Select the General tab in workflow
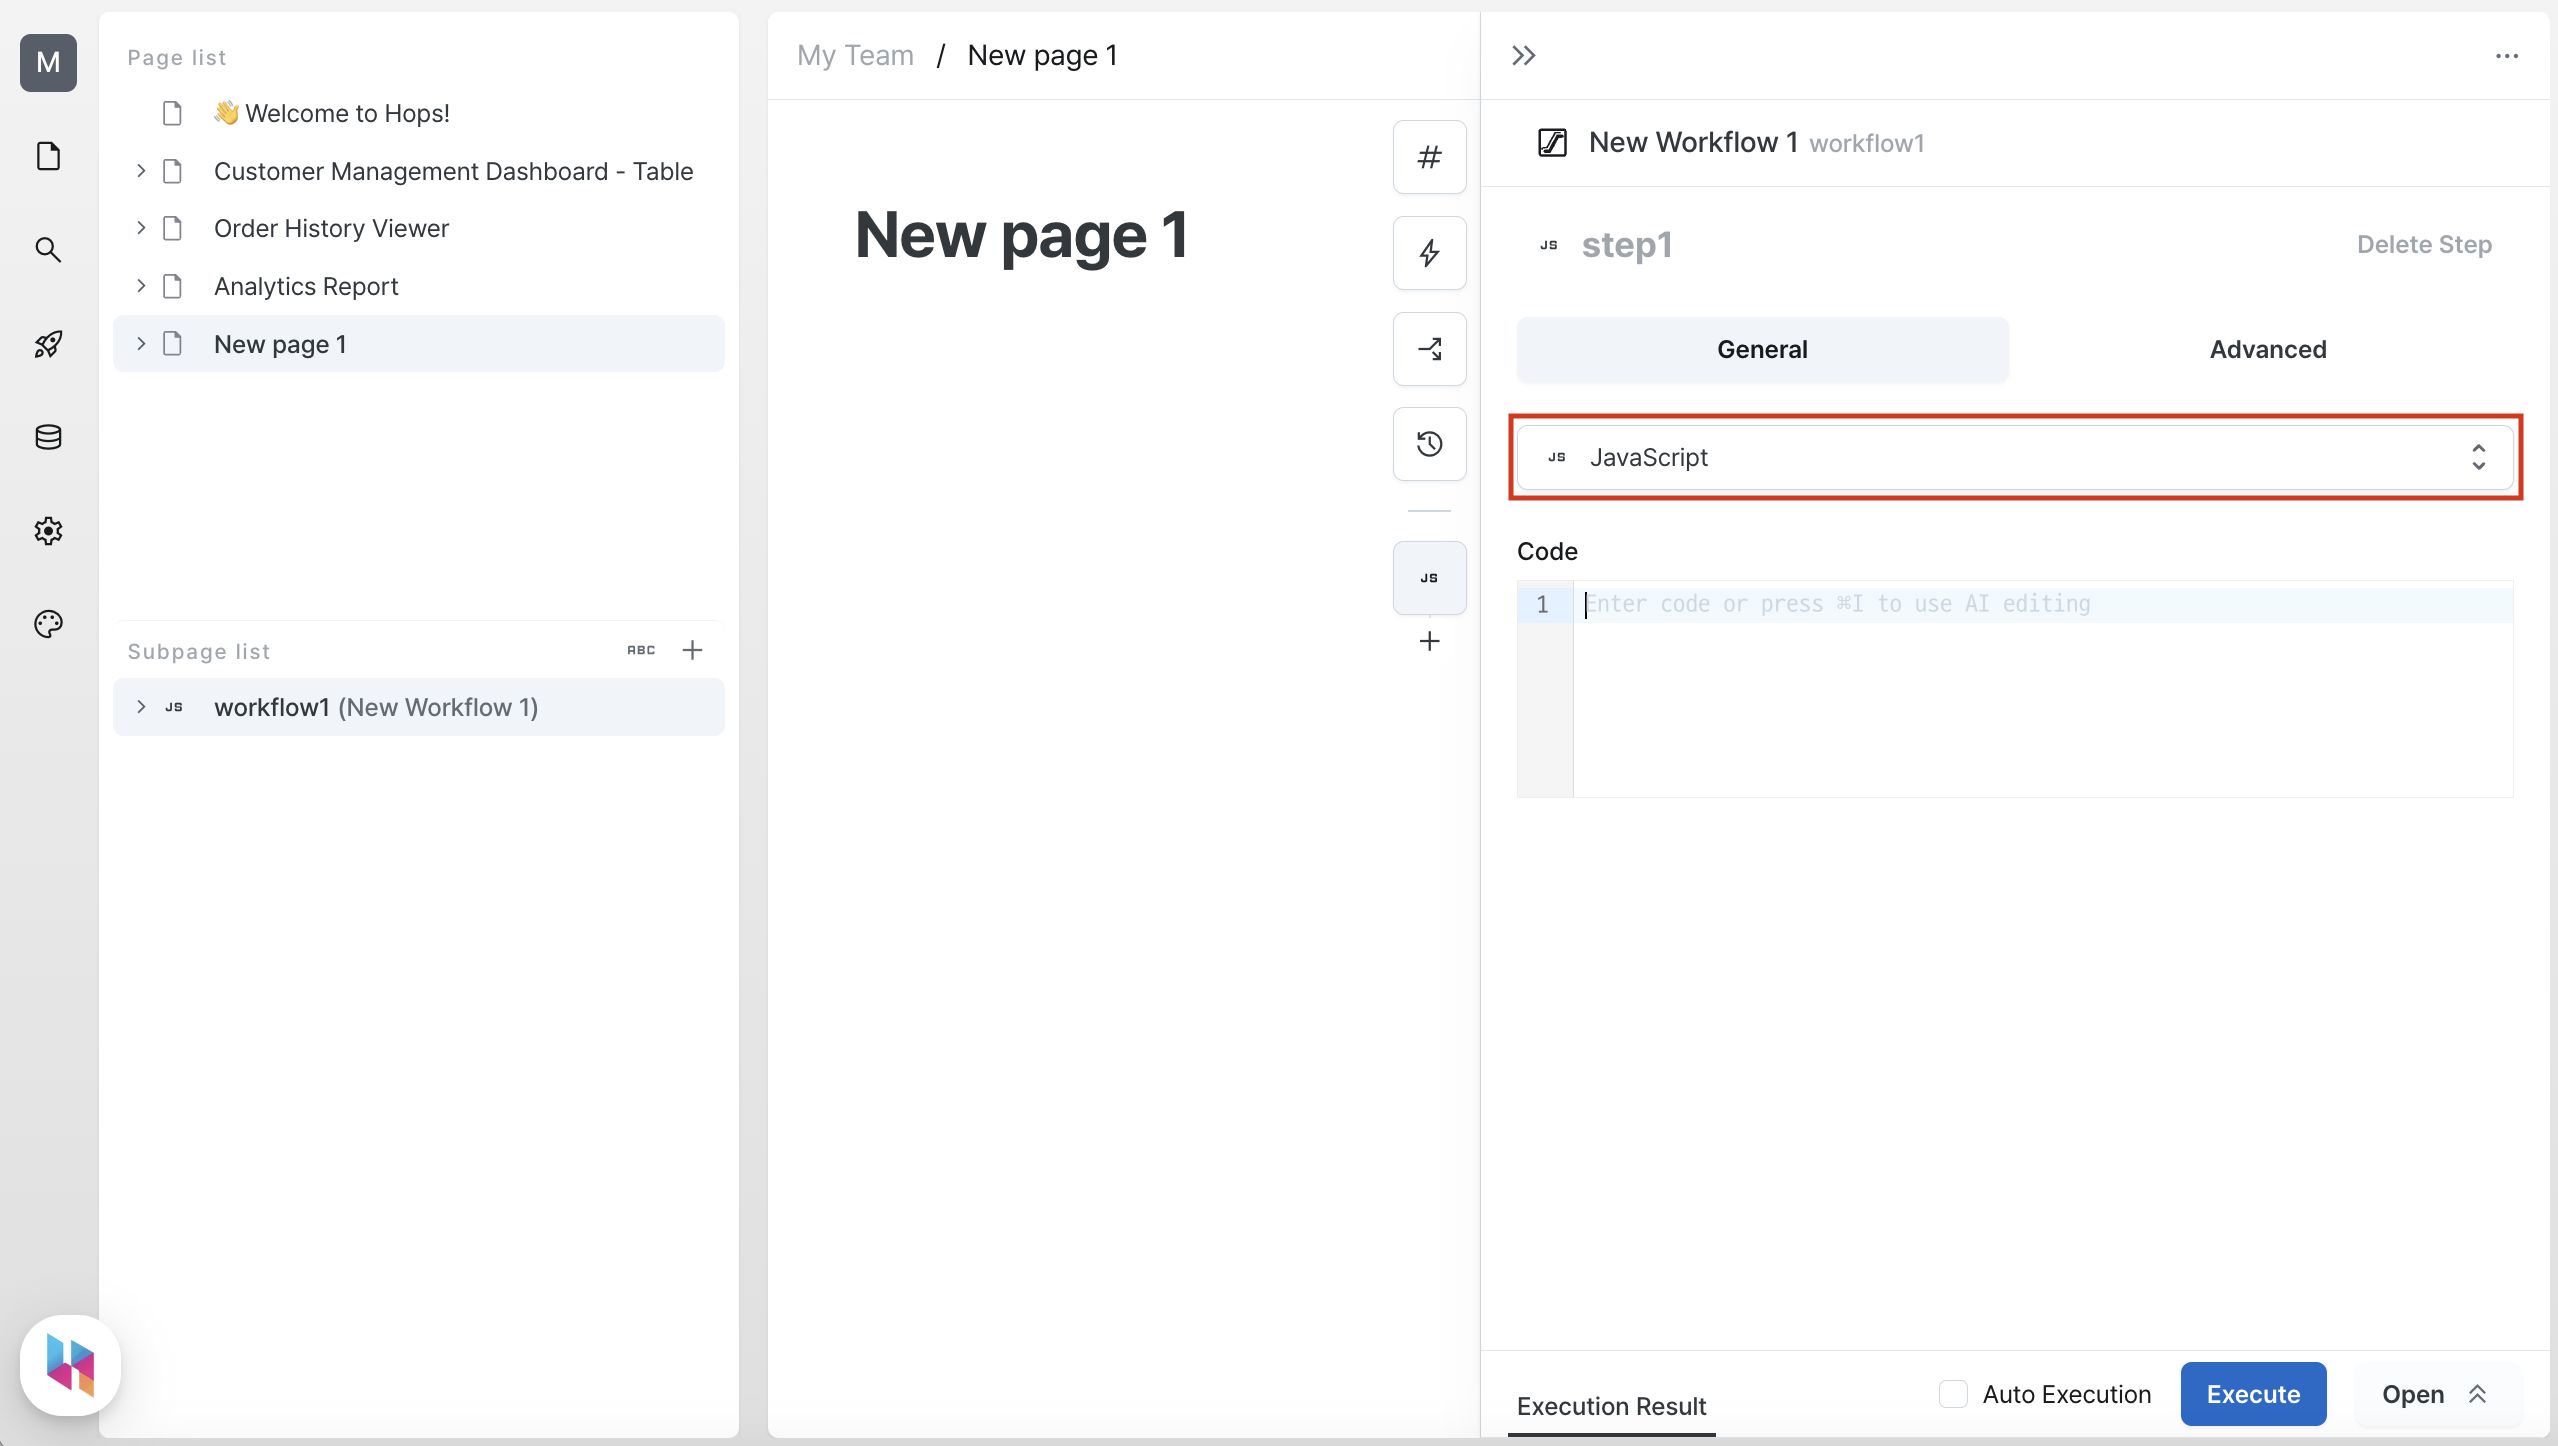This screenshot has height=1446, width=2558. [x=1760, y=348]
